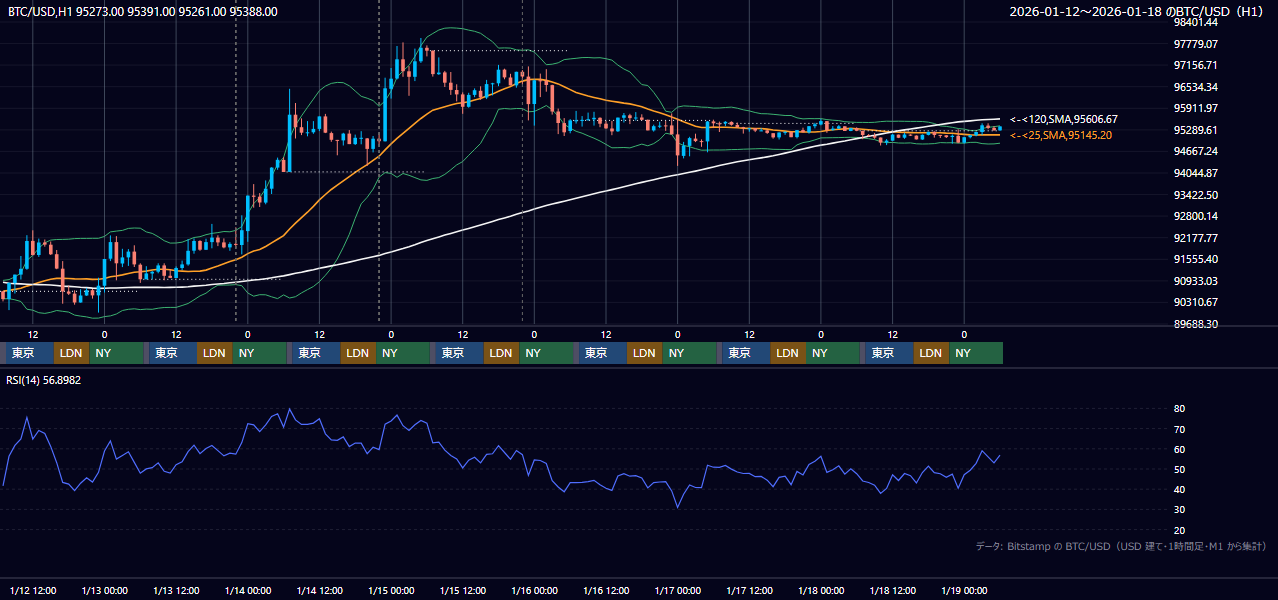Click price axis value 90933.03
This screenshot has height=600, width=1278.
(1195, 281)
